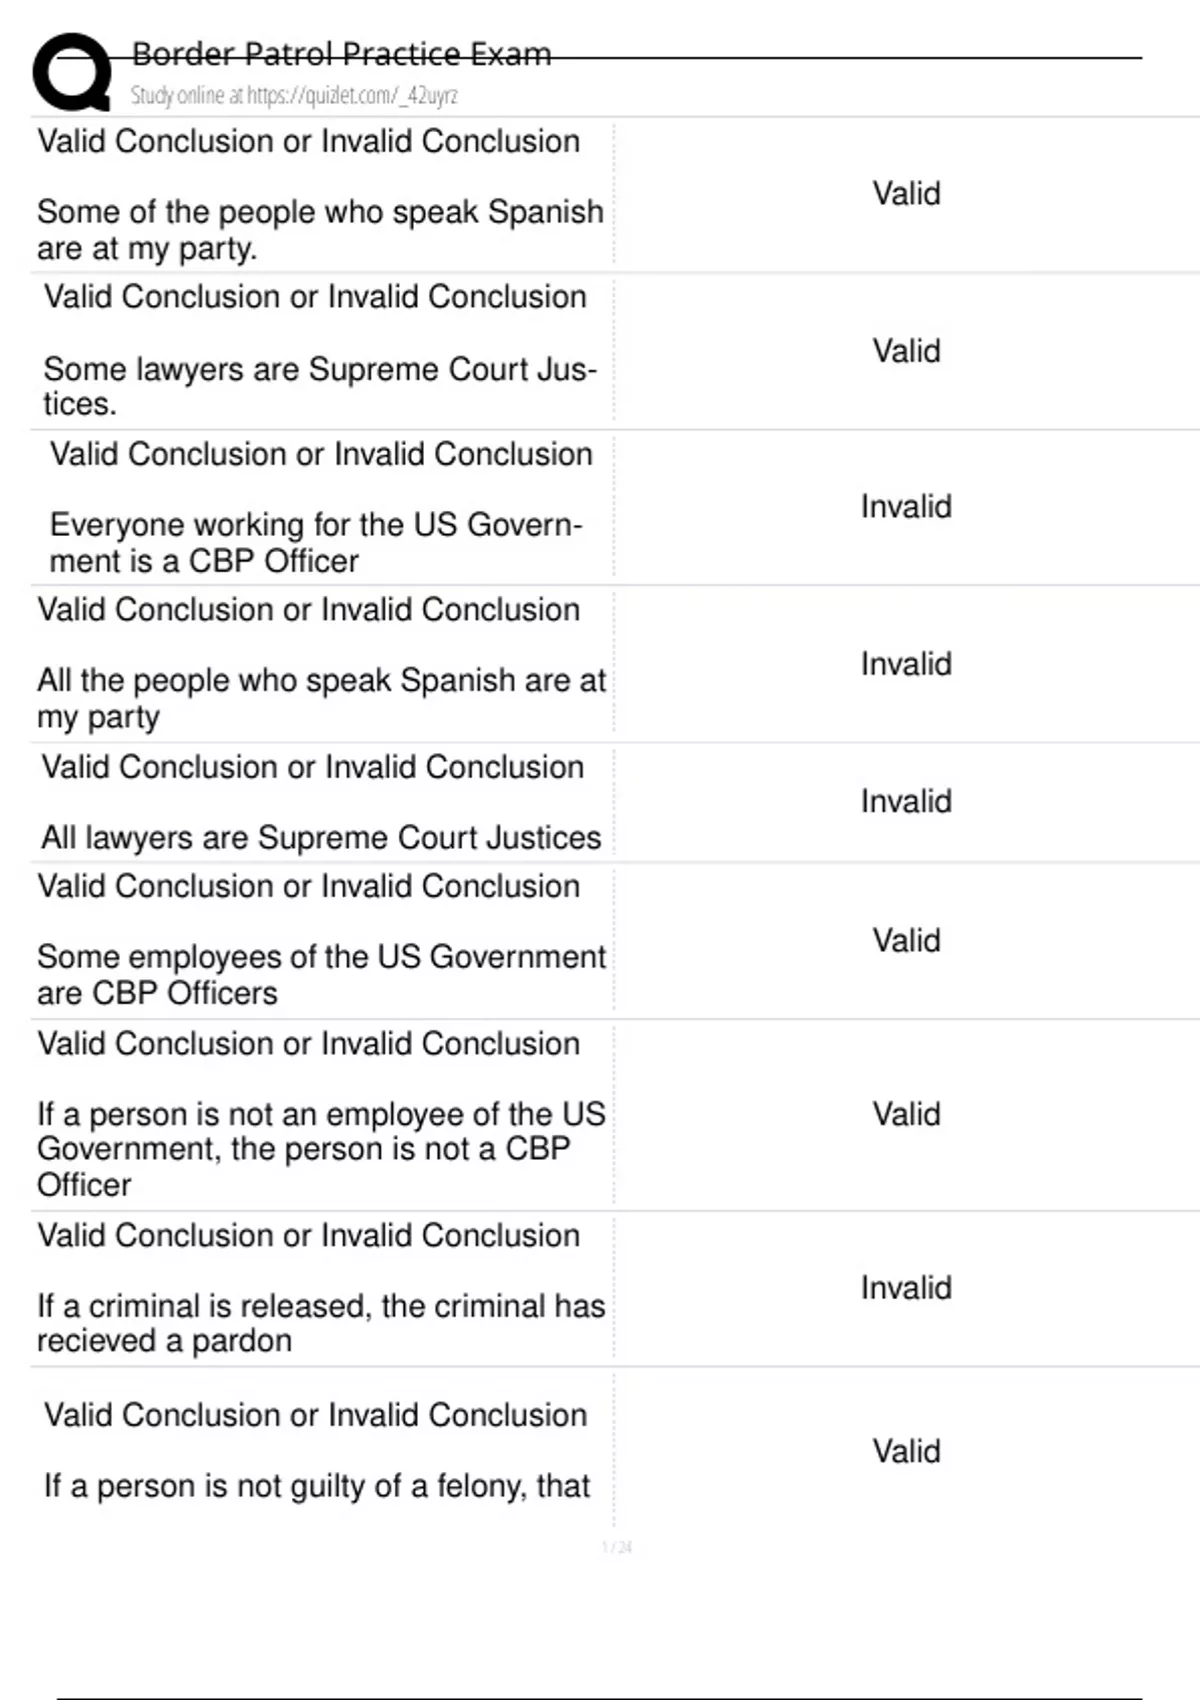Select 'All the people who speak Spanish' statement
The image size is (1200, 1700).
[x=321, y=698]
